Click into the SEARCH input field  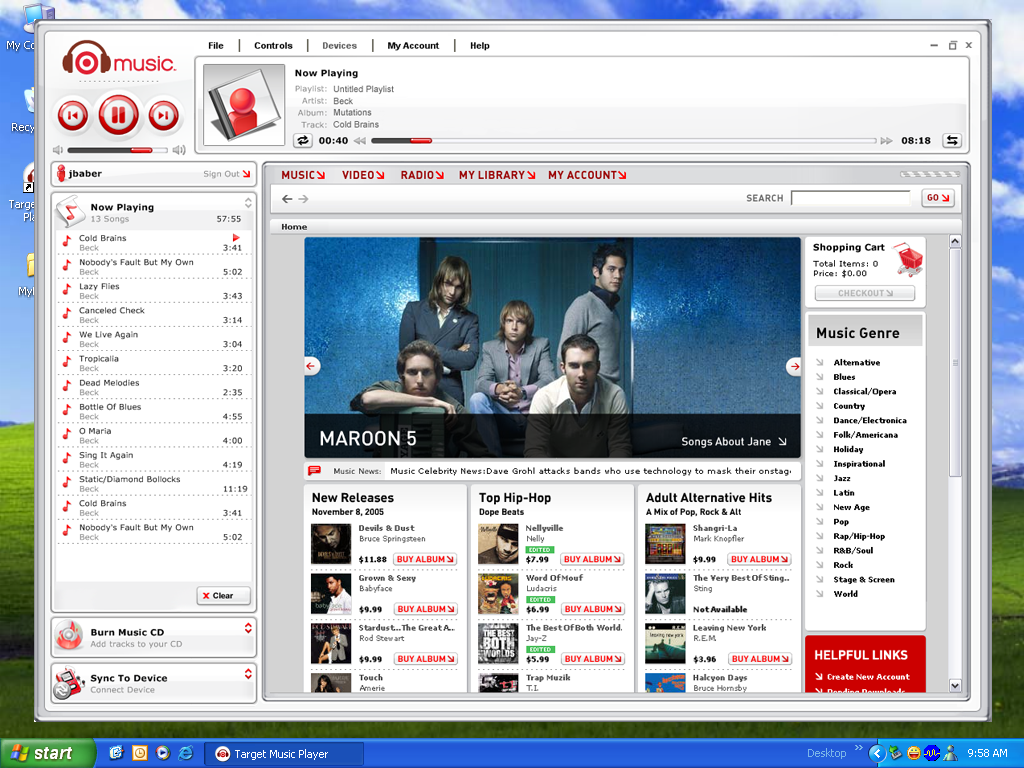tap(850, 198)
